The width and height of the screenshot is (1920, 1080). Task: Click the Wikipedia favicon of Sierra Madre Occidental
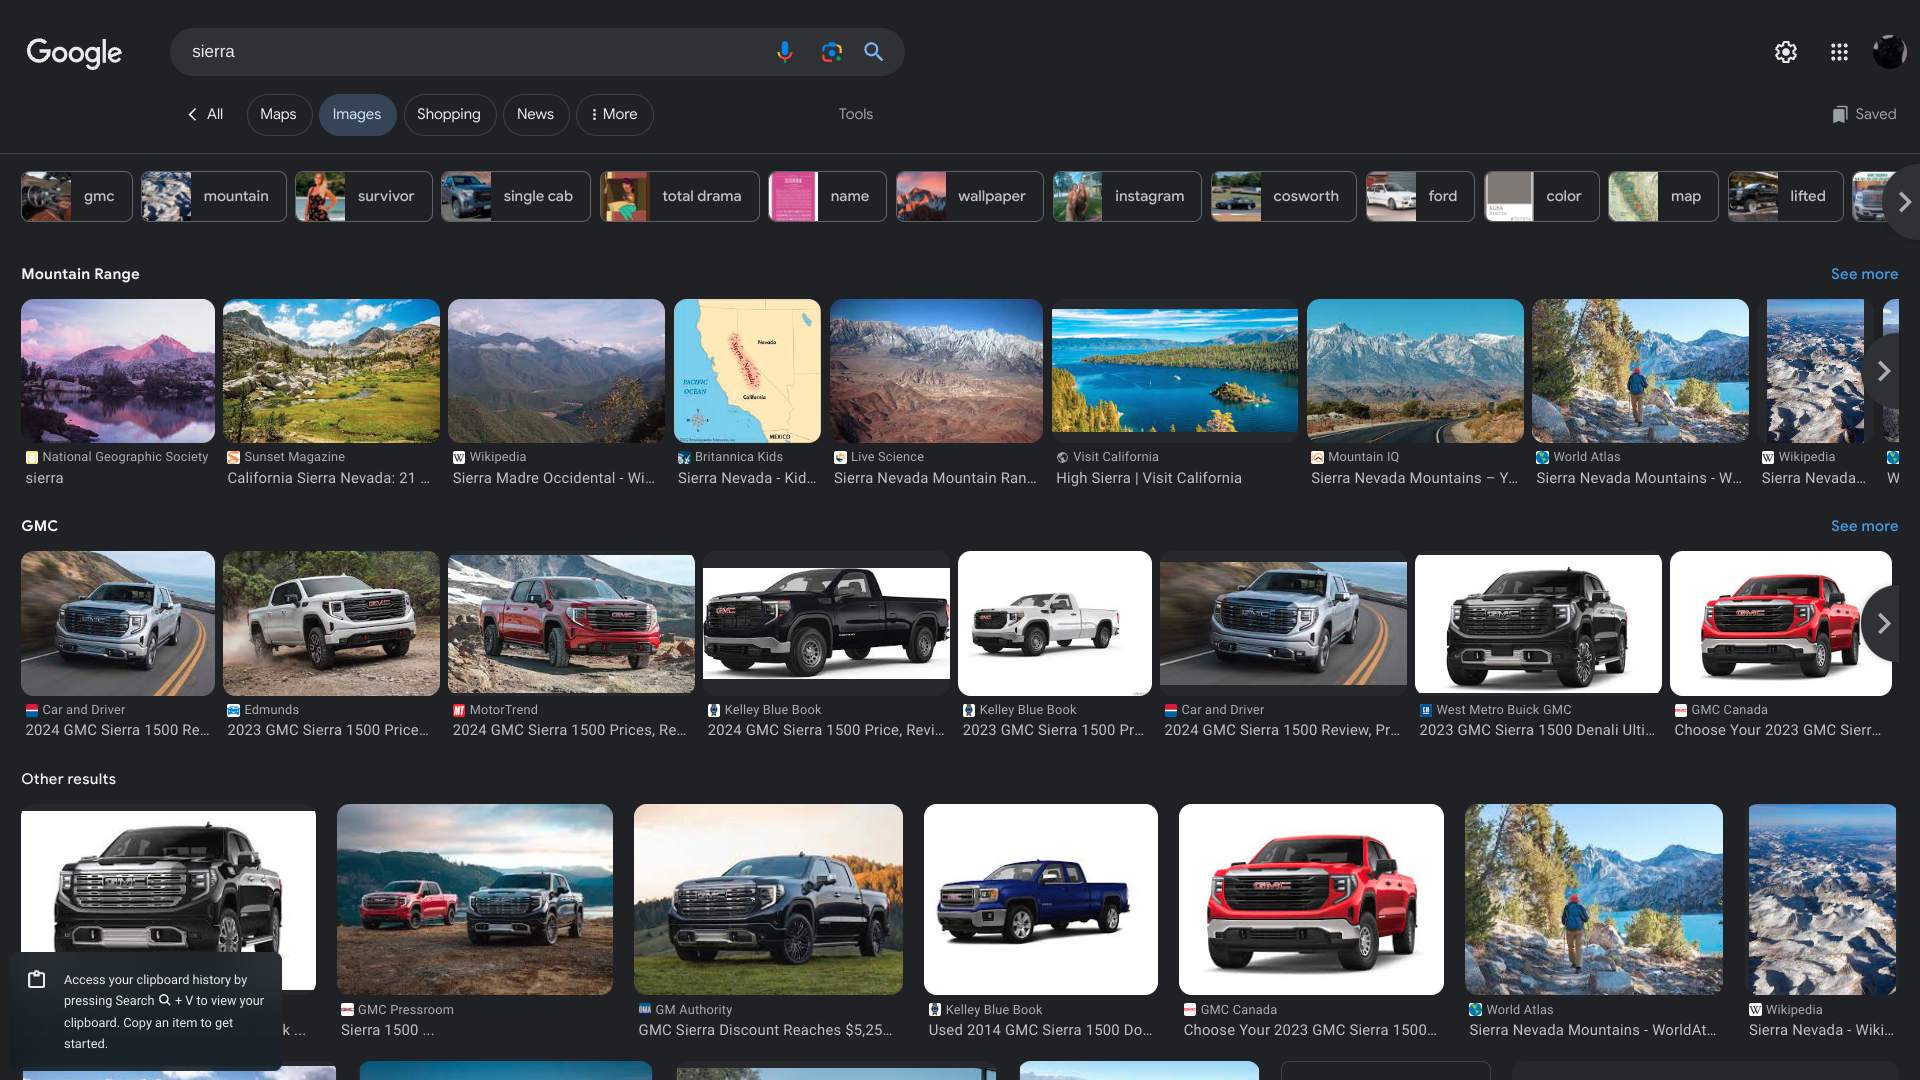(459, 457)
